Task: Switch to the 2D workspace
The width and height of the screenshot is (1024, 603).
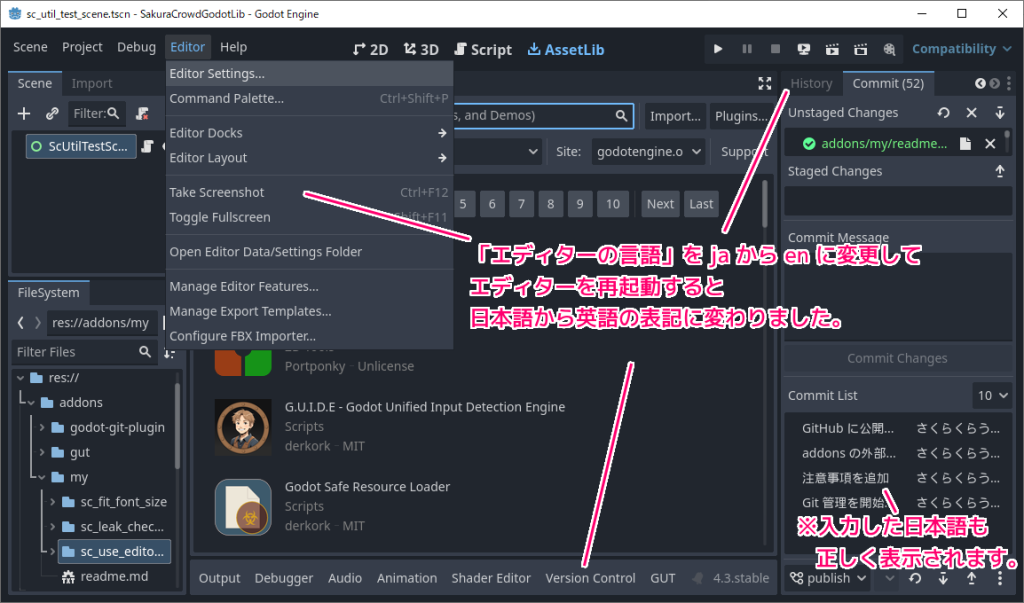Action: [x=370, y=50]
